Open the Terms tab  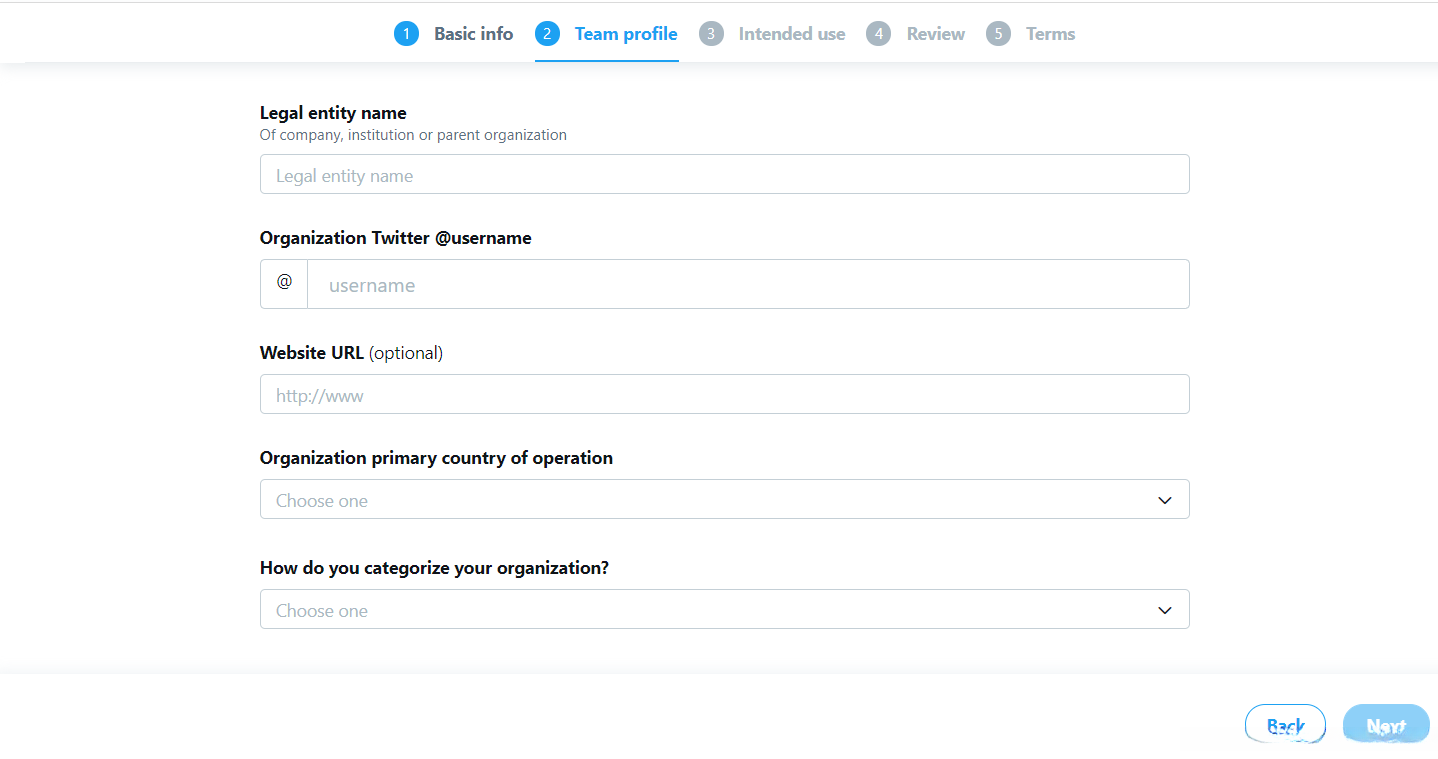(x=1050, y=34)
